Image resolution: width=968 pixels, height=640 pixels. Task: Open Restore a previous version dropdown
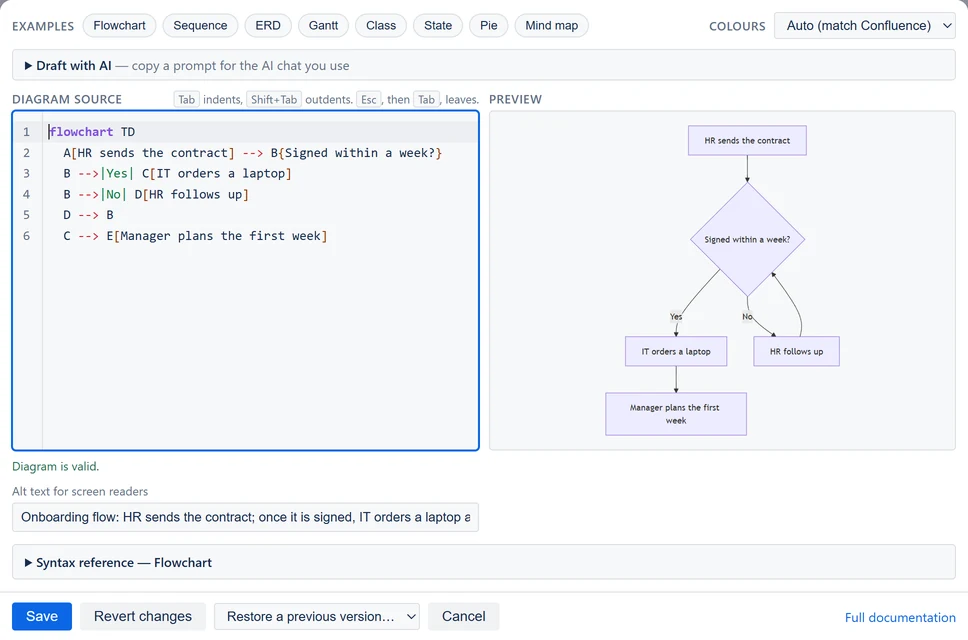317,617
